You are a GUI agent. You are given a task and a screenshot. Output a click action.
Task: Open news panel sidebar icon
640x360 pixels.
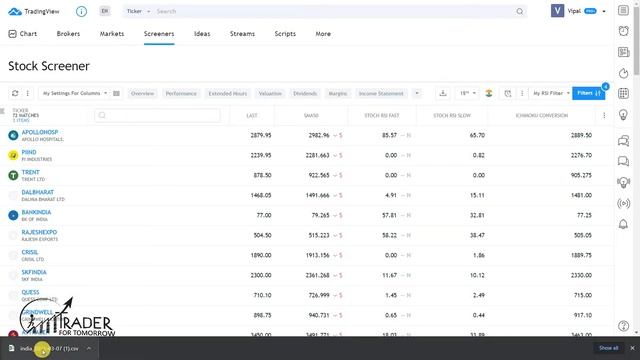point(623,52)
